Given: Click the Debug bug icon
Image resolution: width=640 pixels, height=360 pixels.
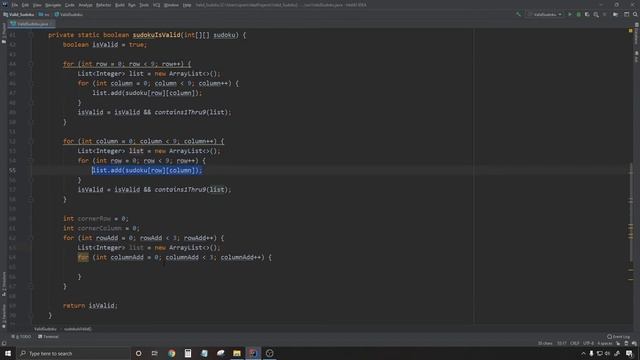Looking at the screenshot, I should 578,15.
